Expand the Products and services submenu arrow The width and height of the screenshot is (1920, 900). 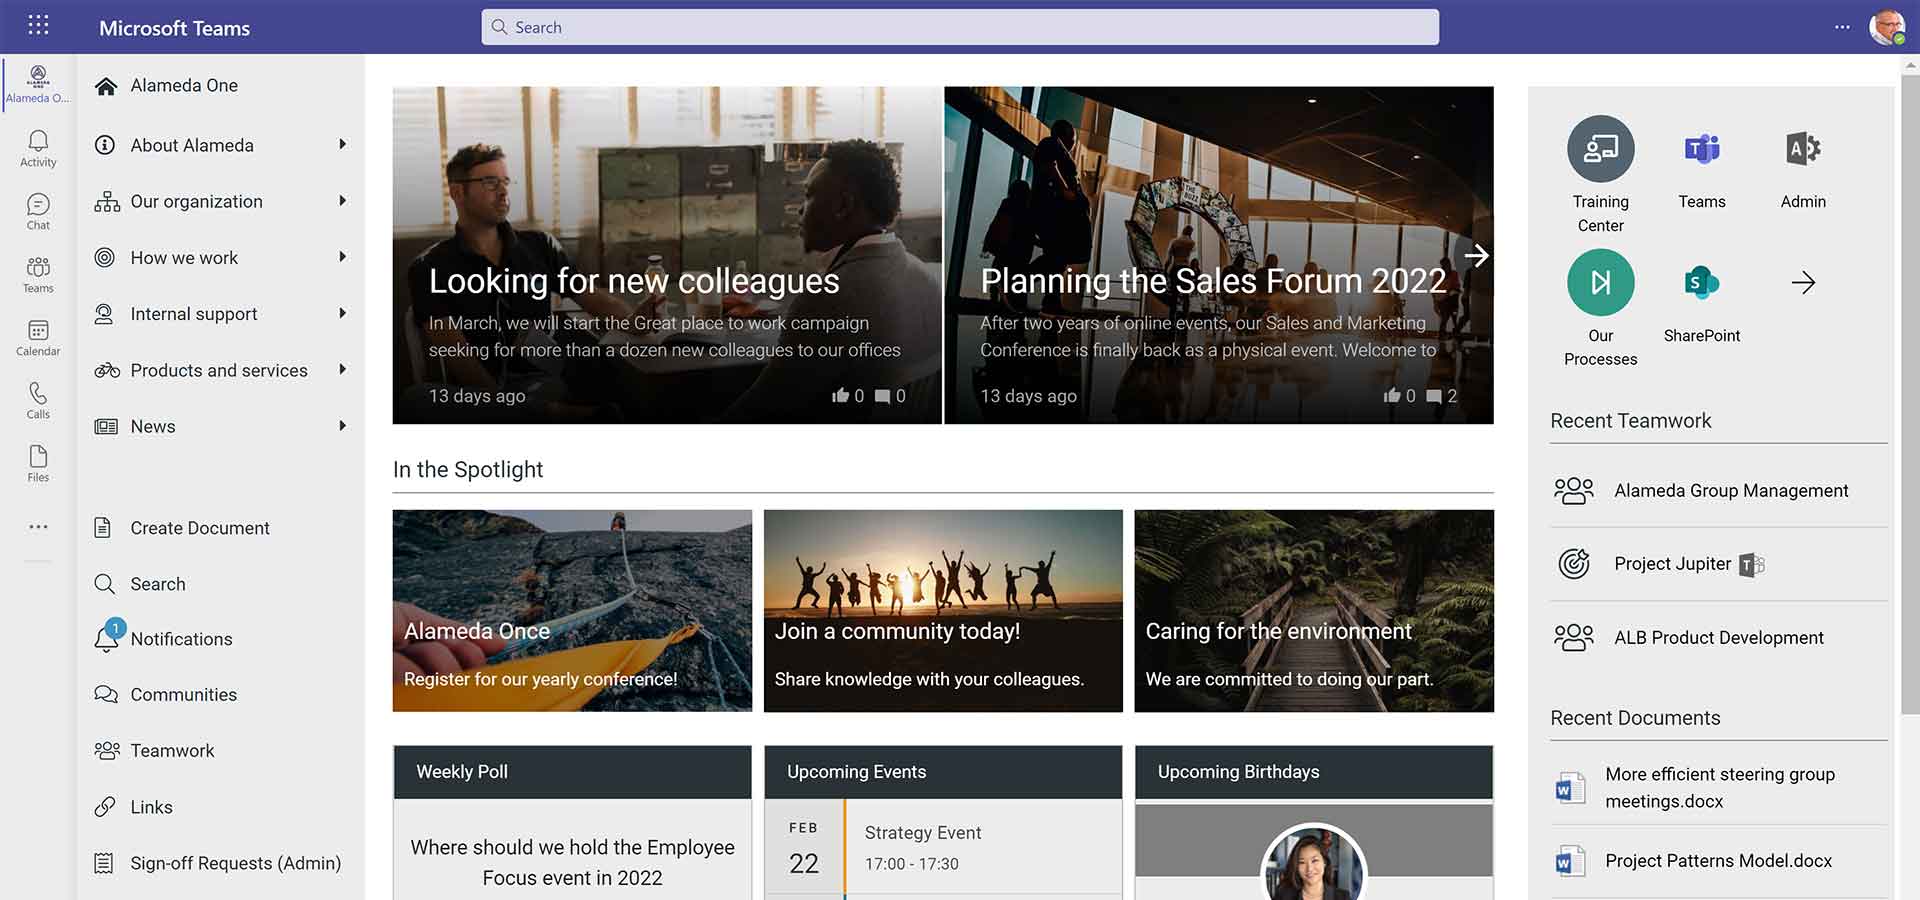pyautogui.click(x=342, y=369)
